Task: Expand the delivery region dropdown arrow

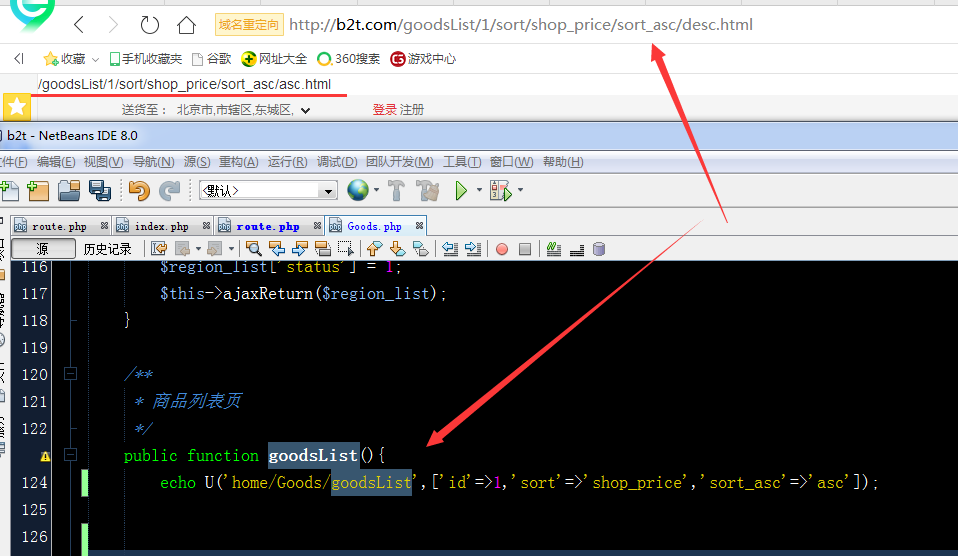Action: click(x=299, y=110)
